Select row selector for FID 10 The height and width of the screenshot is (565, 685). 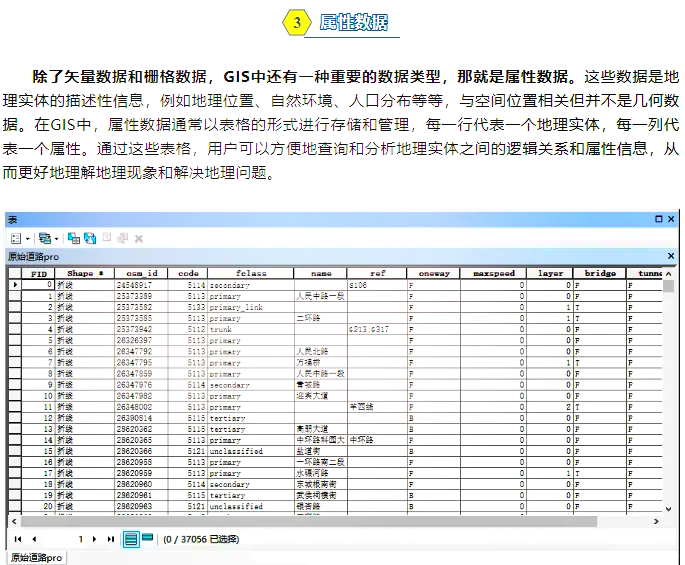point(15,395)
